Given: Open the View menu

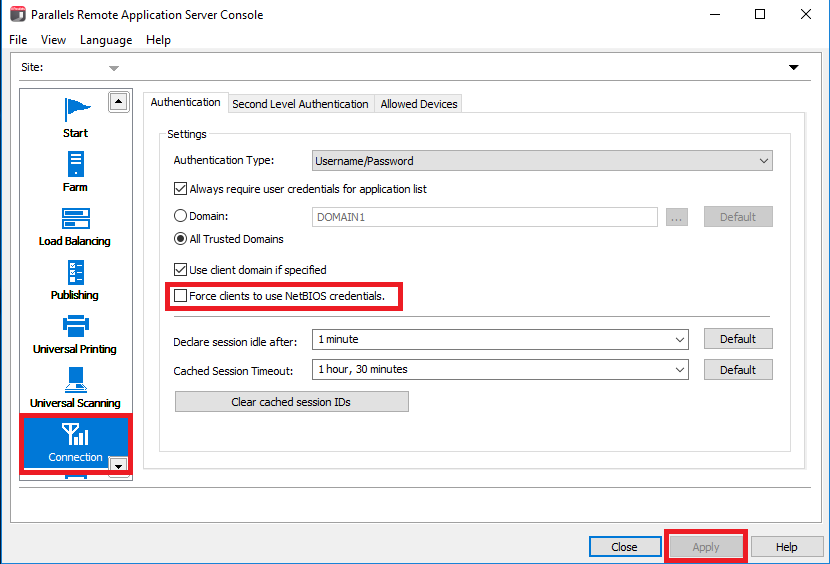Looking at the screenshot, I should tap(53, 40).
